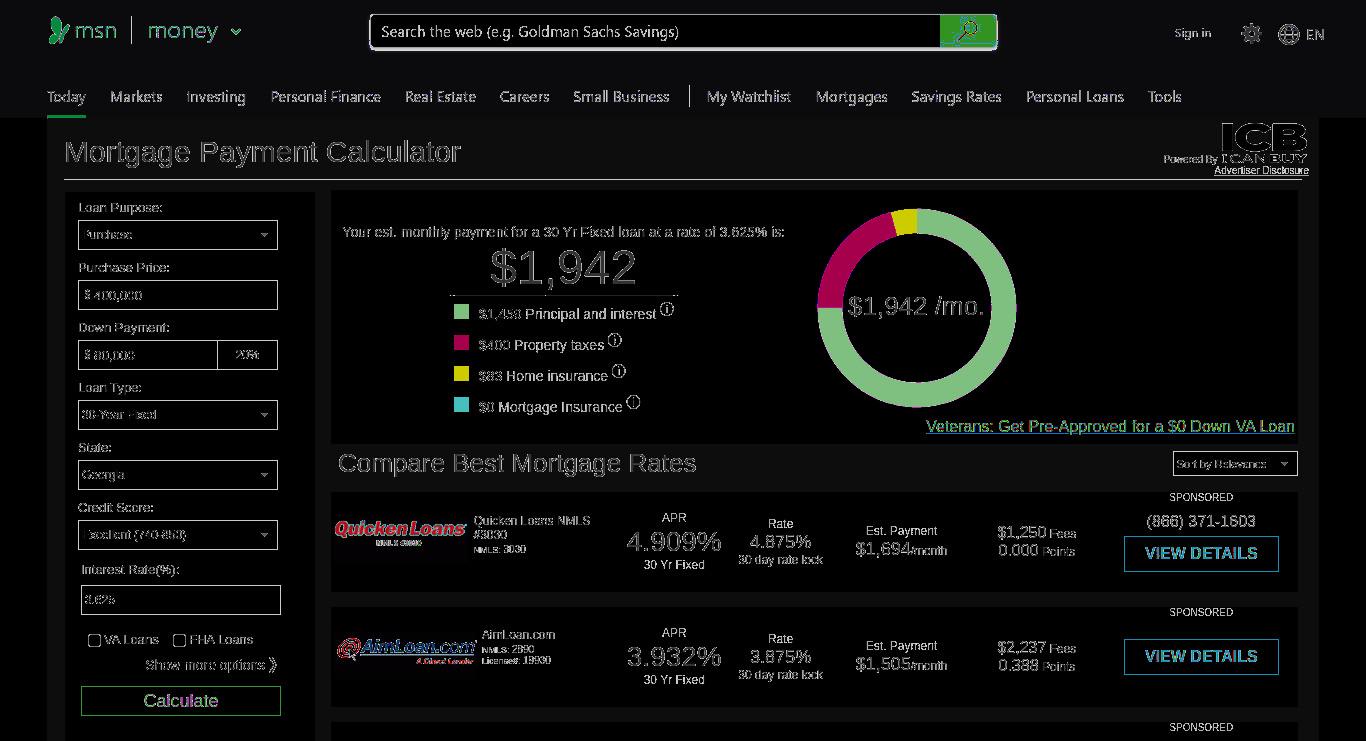Open the Advertiser Disclosure link

(x=1261, y=170)
